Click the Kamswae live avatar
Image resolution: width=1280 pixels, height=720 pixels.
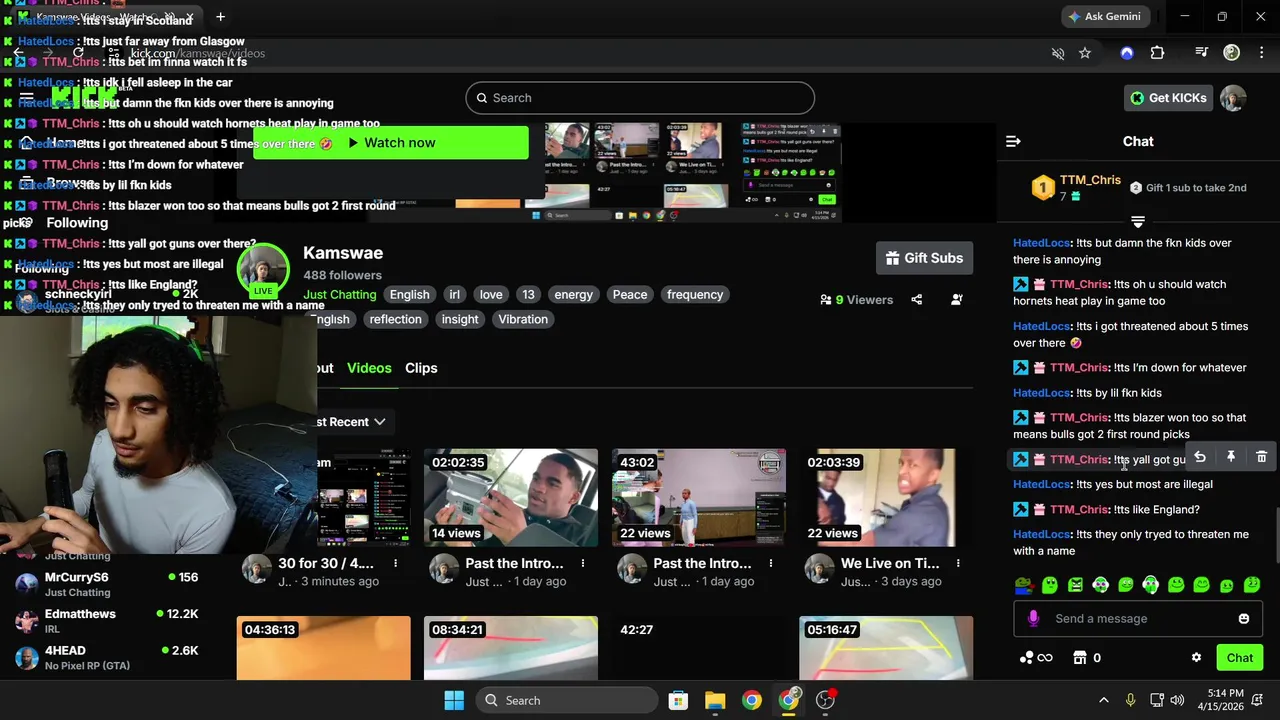click(263, 271)
